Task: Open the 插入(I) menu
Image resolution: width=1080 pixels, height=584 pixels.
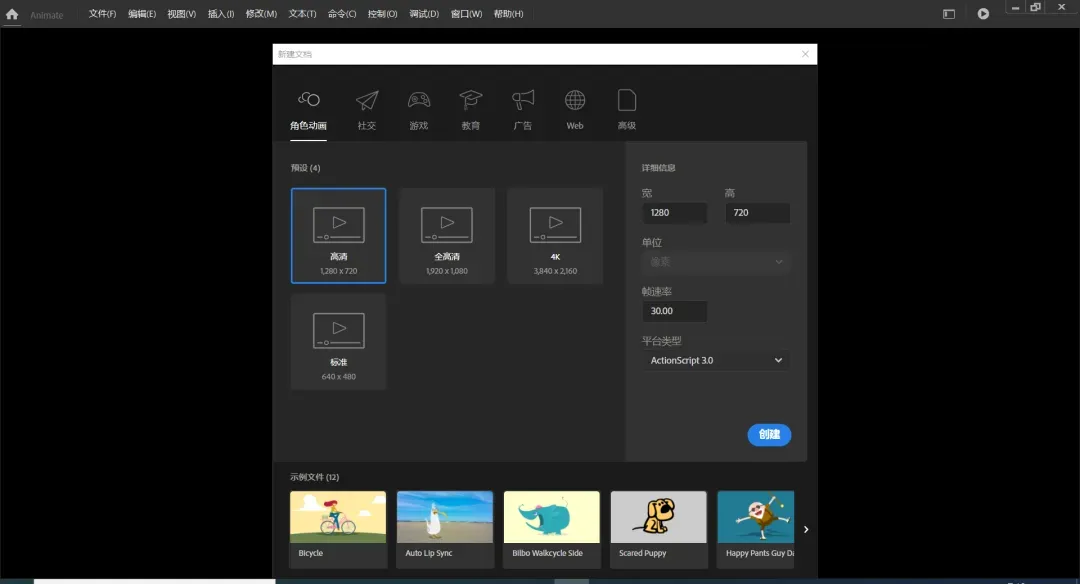Action: click(x=220, y=14)
